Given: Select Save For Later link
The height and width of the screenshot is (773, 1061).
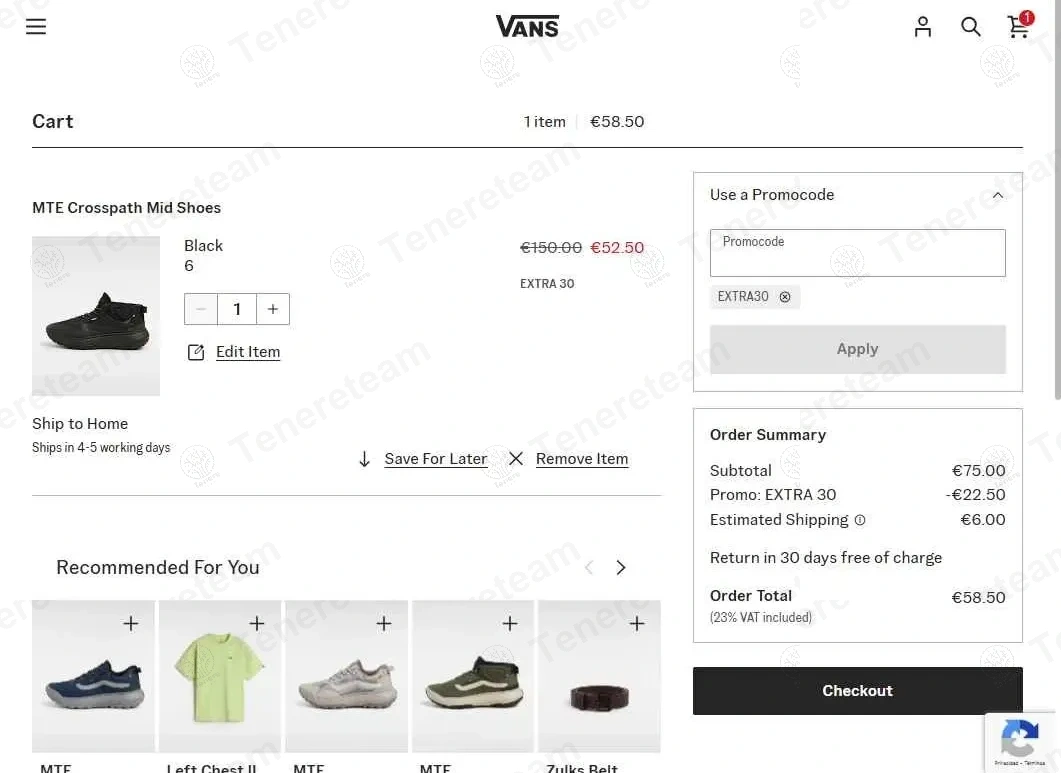Looking at the screenshot, I should (435, 459).
